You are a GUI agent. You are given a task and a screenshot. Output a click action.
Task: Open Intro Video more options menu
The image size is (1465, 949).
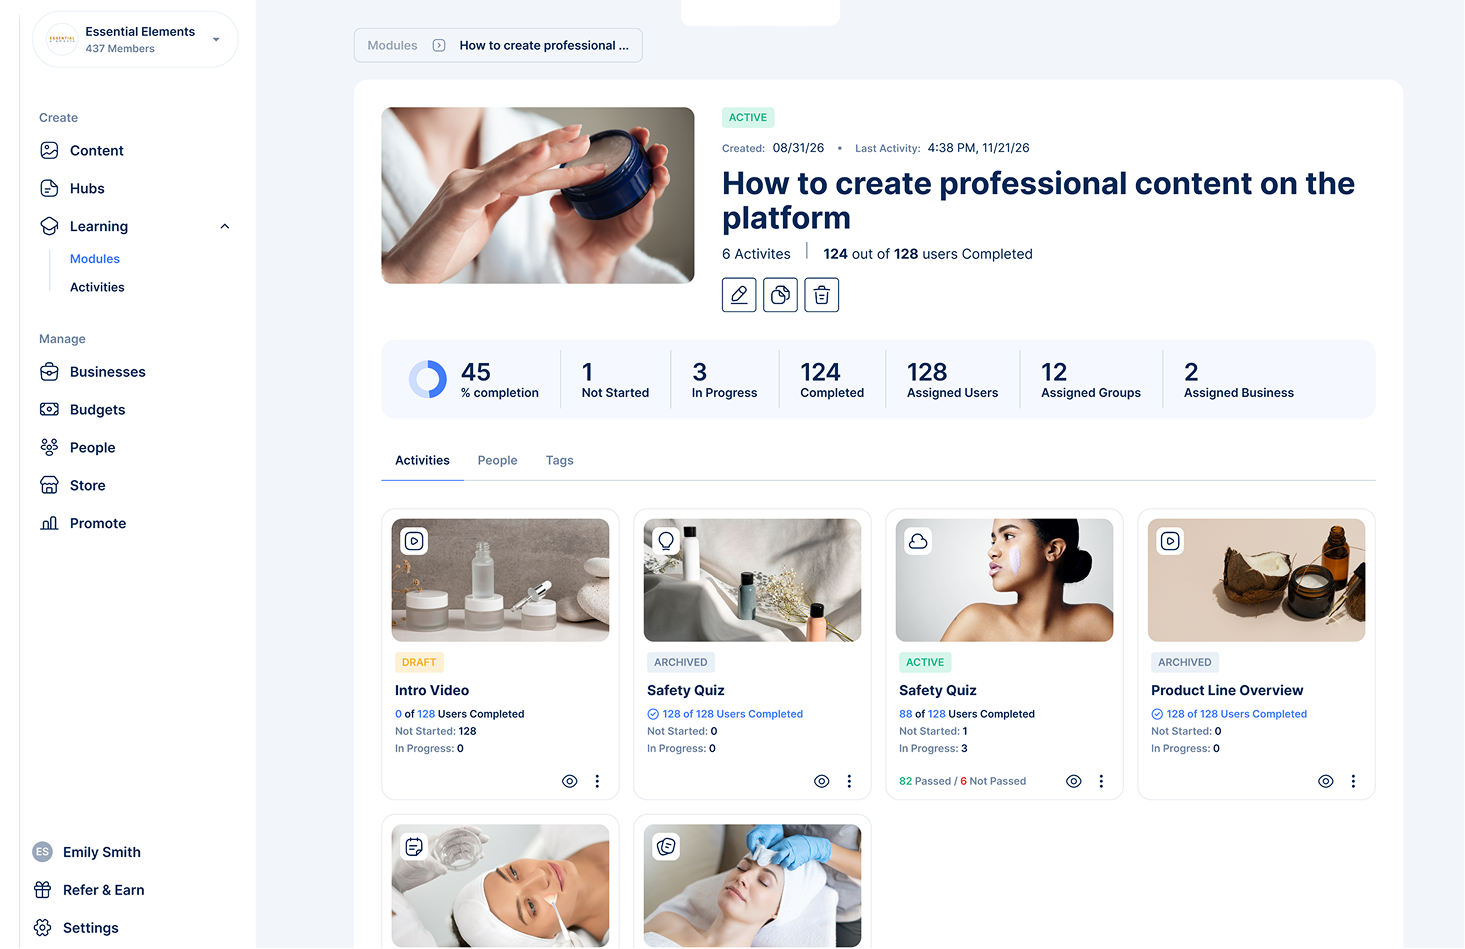click(x=597, y=781)
